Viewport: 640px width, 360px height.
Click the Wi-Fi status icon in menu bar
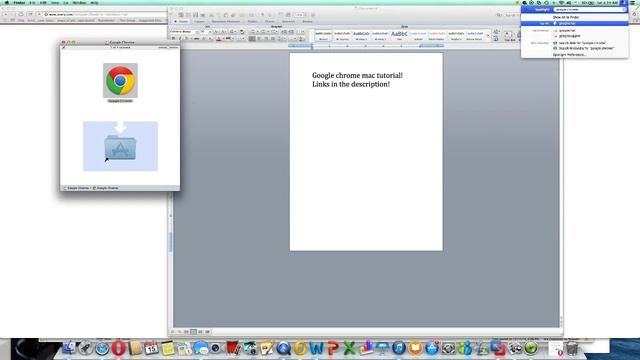point(561,3)
